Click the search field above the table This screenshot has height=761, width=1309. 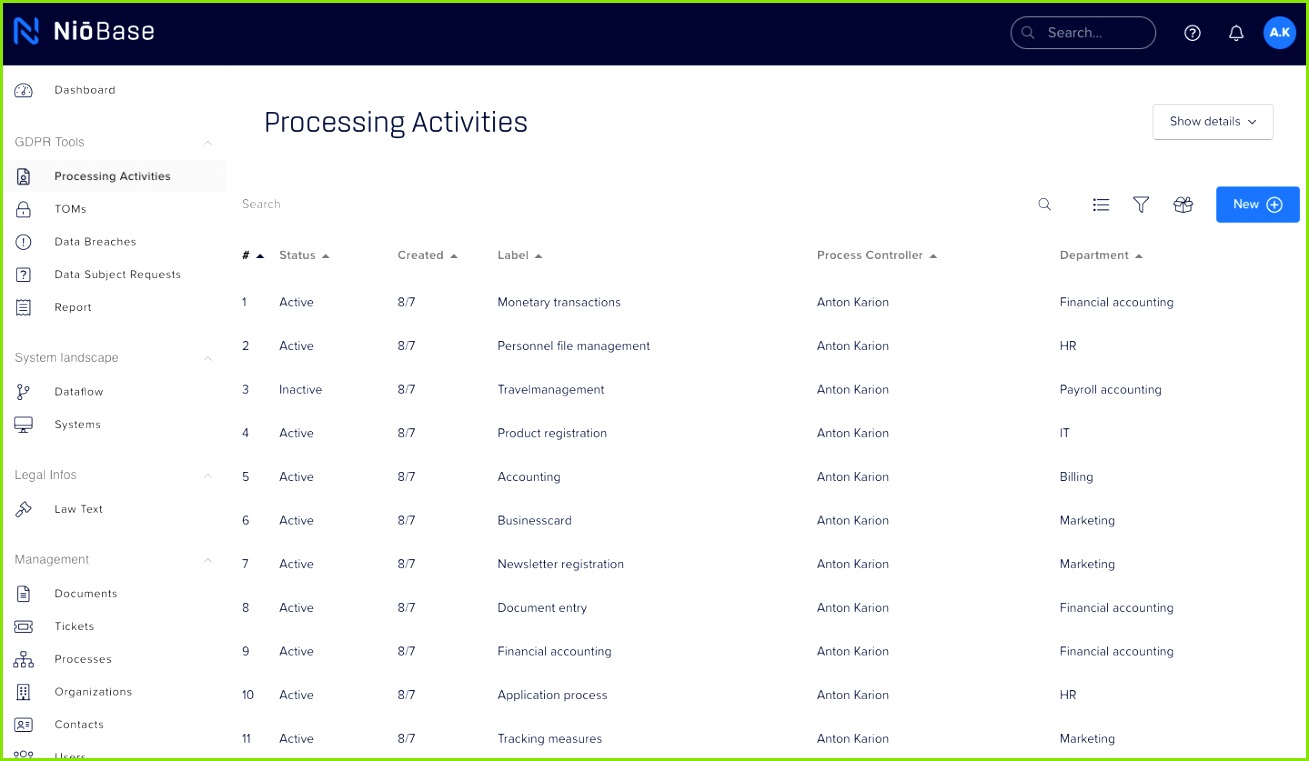click(400, 204)
